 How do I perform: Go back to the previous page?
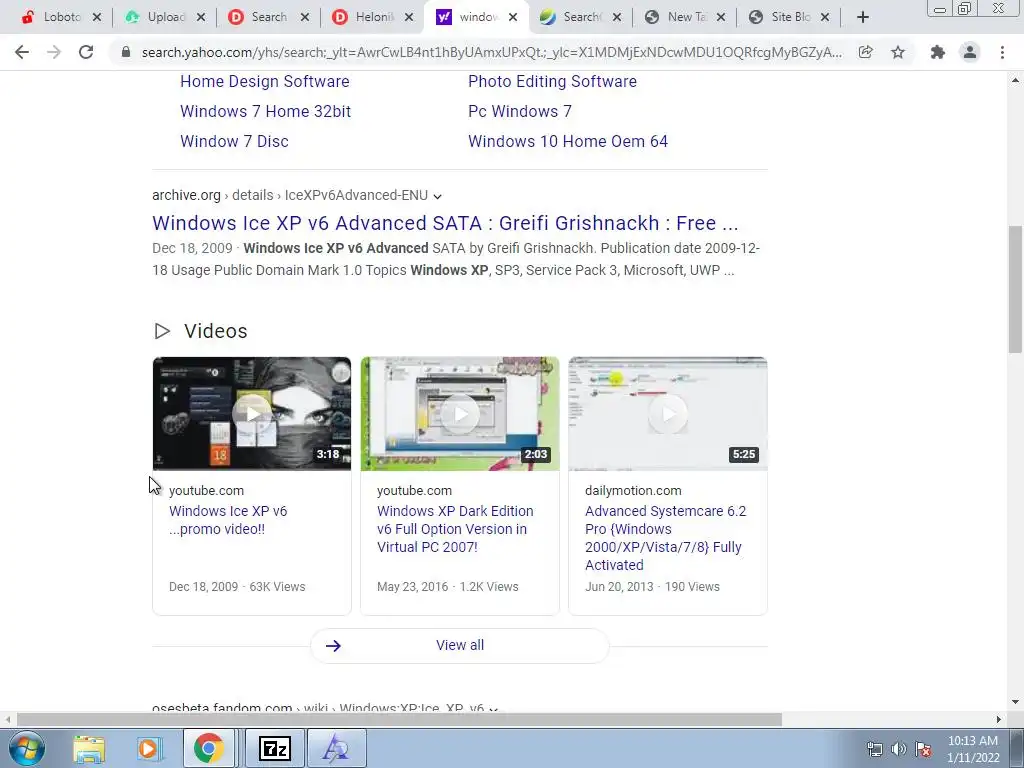[22, 52]
